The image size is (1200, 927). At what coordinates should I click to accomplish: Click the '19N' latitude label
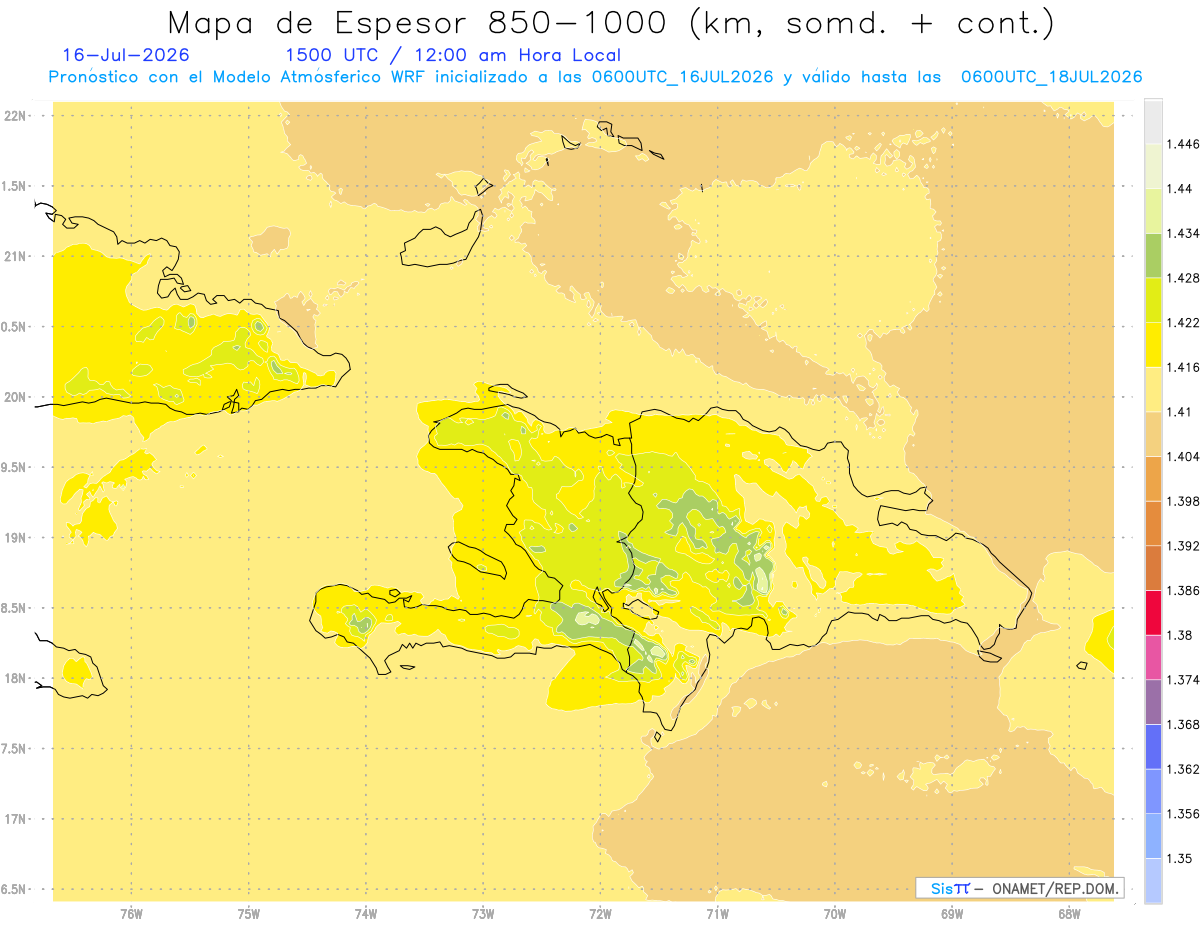coord(17,538)
